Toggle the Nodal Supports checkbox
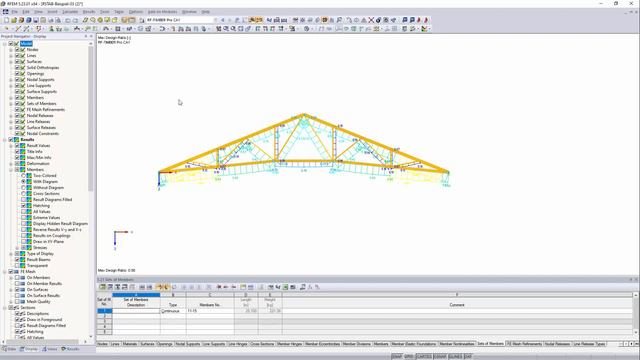The image size is (640, 360). pos(18,80)
